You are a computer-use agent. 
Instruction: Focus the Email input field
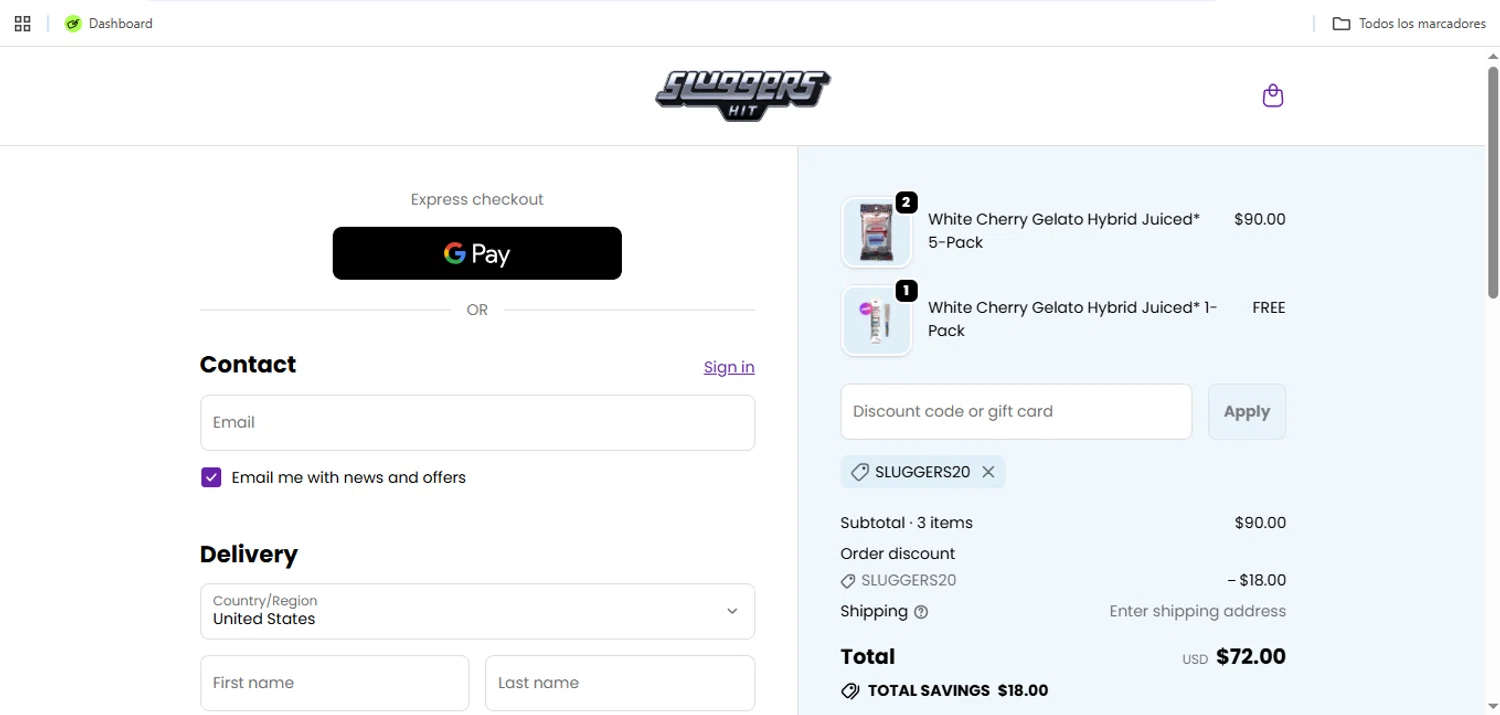[x=477, y=422]
